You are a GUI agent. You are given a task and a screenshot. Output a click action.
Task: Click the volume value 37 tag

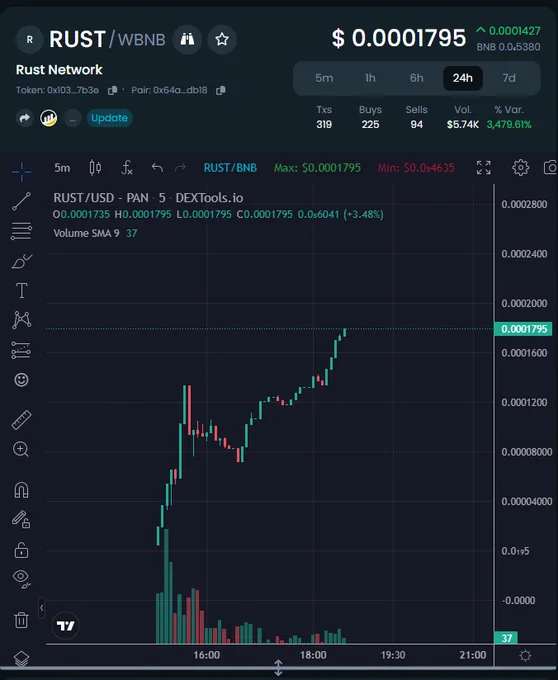506,638
